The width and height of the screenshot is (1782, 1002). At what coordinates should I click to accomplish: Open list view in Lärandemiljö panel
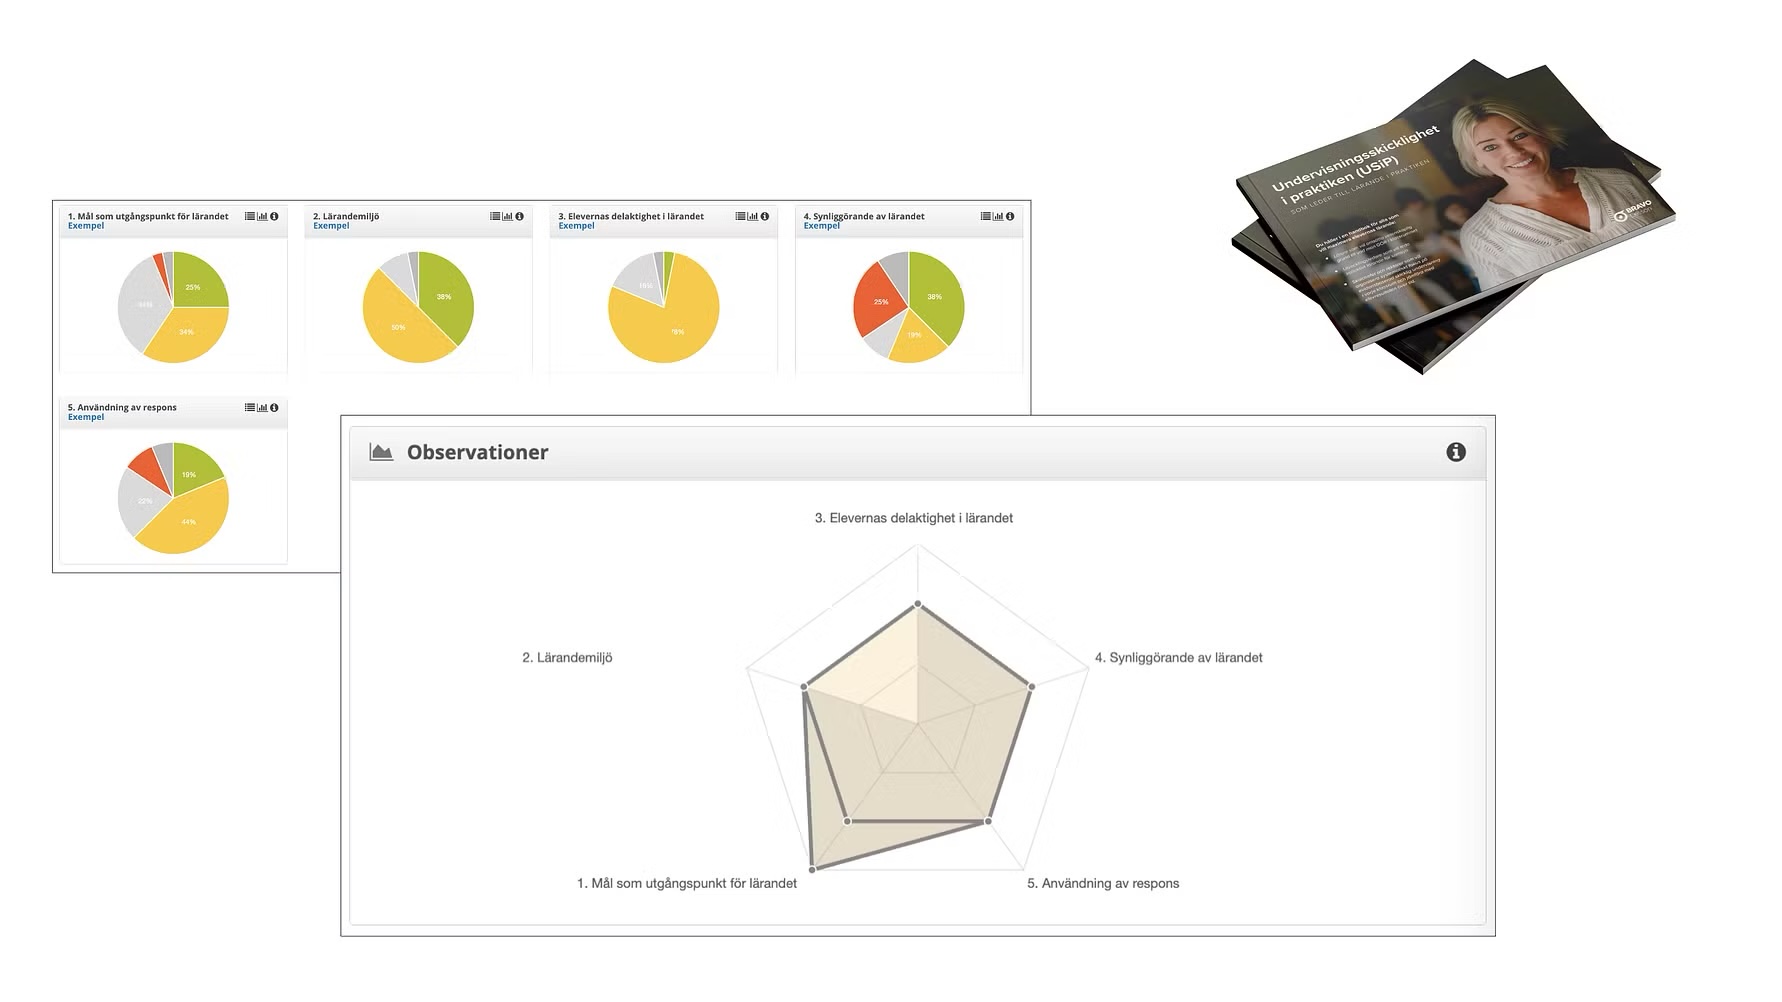(x=495, y=216)
